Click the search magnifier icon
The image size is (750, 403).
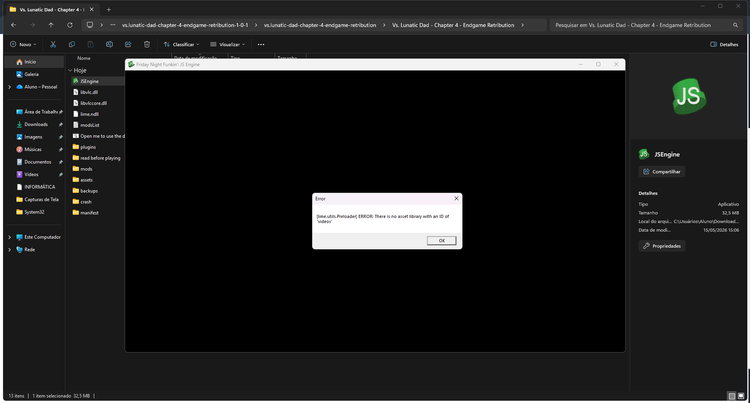735,25
